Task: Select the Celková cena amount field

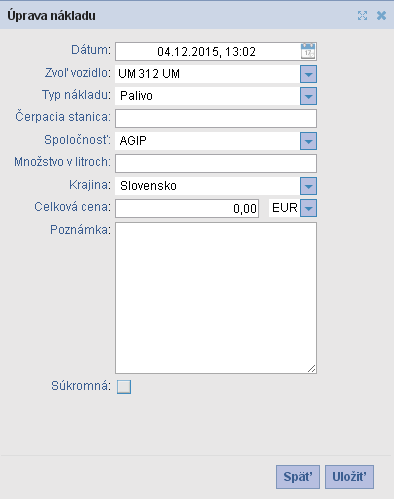Action: 187,208
